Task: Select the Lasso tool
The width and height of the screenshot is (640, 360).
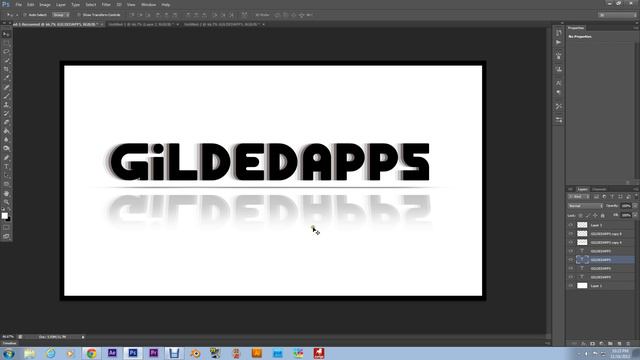Action: [x=6, y=51]
